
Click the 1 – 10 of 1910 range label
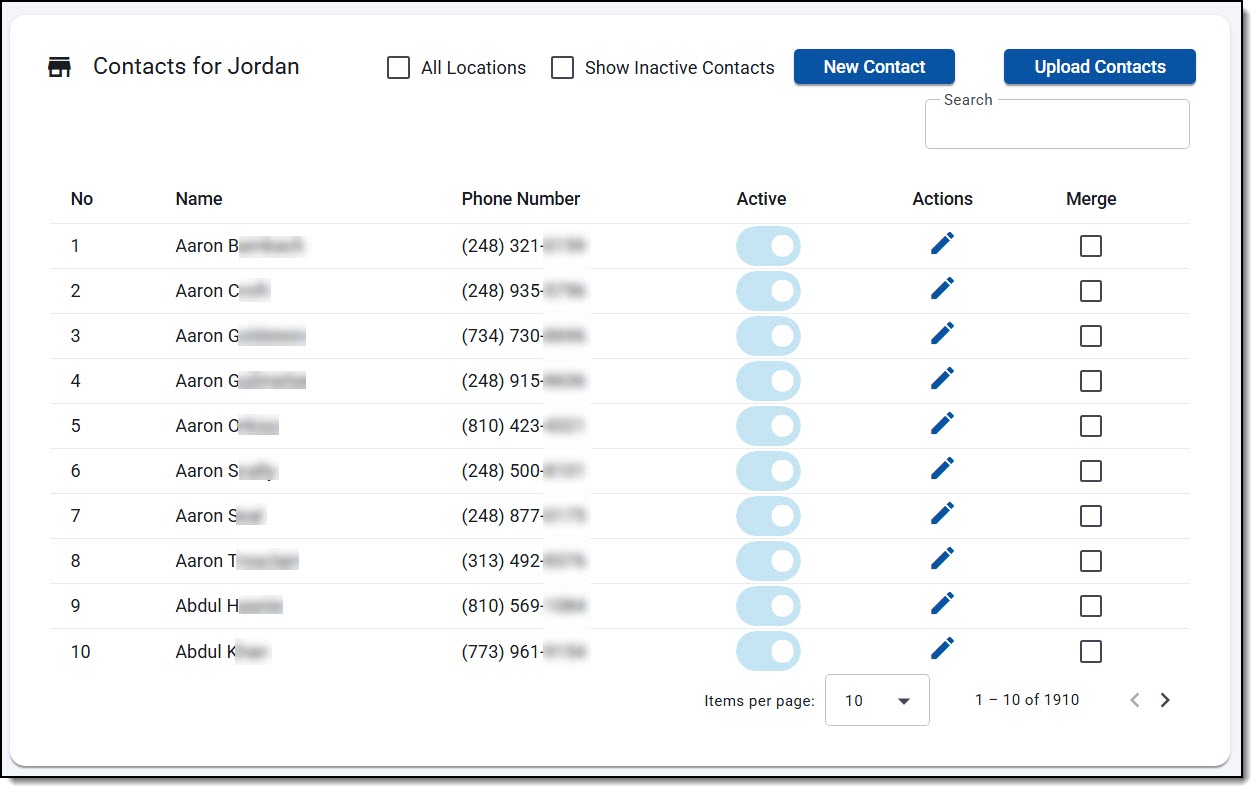(x=1027, y=700)
